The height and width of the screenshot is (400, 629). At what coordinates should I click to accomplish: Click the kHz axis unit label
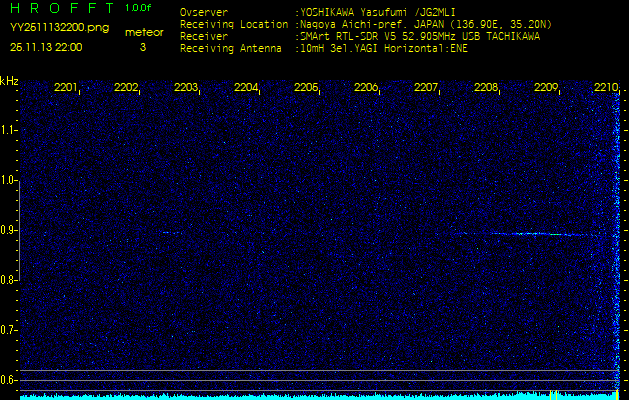pos(9,81)
